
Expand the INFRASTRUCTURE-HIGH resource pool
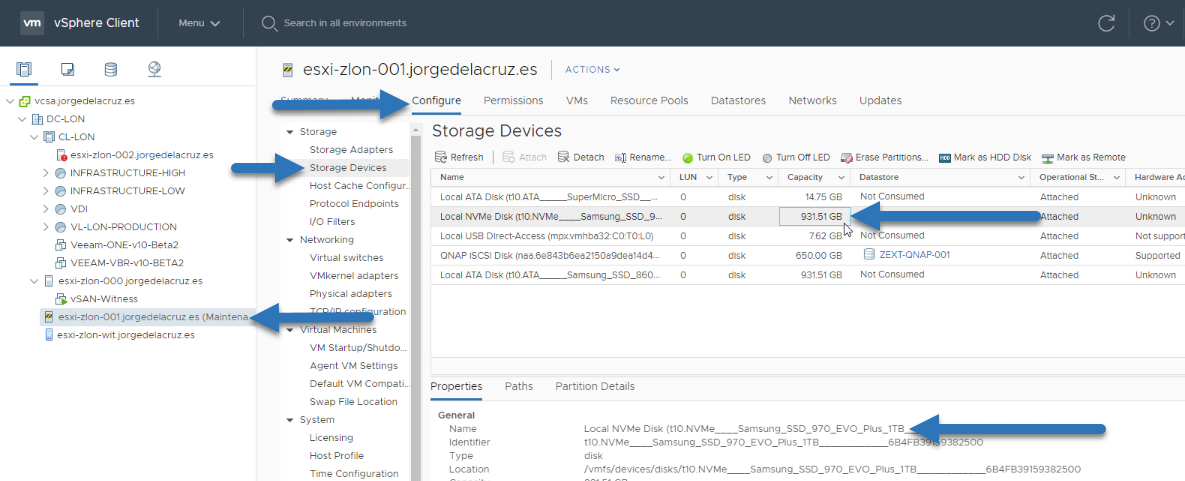(x=47, y=173)
